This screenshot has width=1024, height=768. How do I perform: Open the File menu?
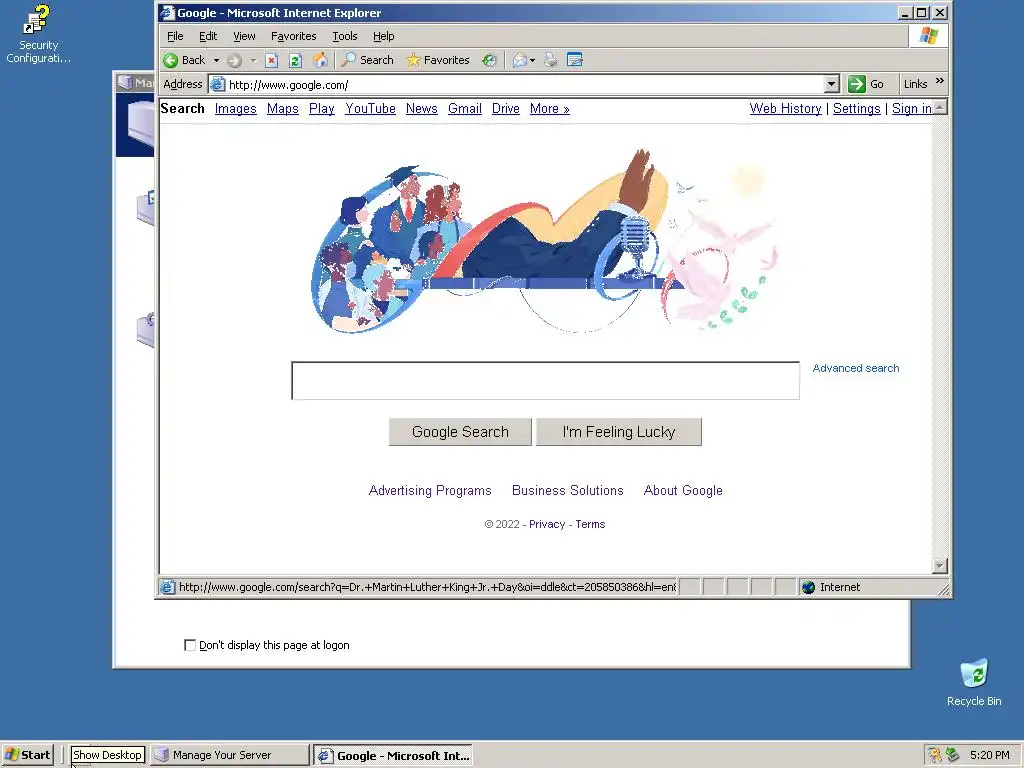point(175,37)
